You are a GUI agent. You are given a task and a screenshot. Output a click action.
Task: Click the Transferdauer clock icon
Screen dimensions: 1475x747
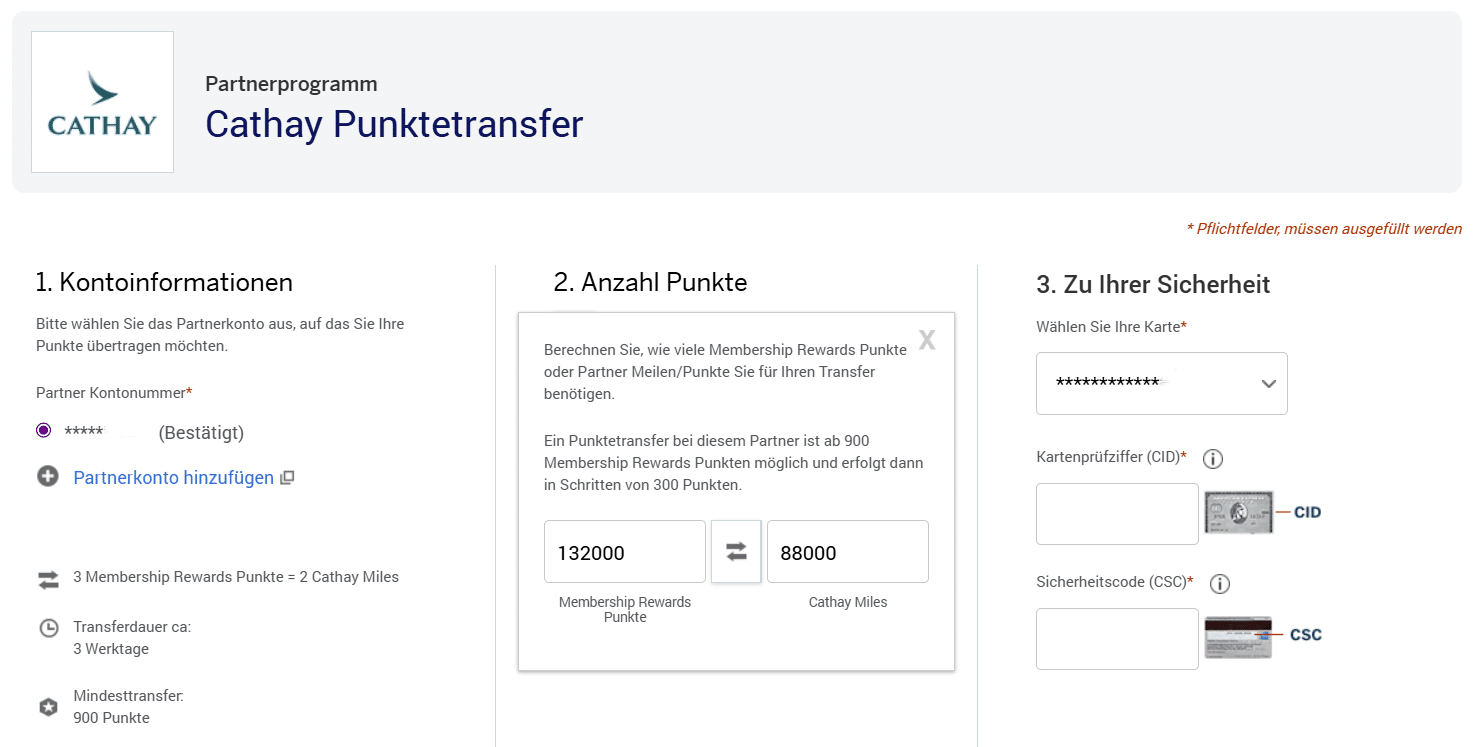tap(48, 628)
